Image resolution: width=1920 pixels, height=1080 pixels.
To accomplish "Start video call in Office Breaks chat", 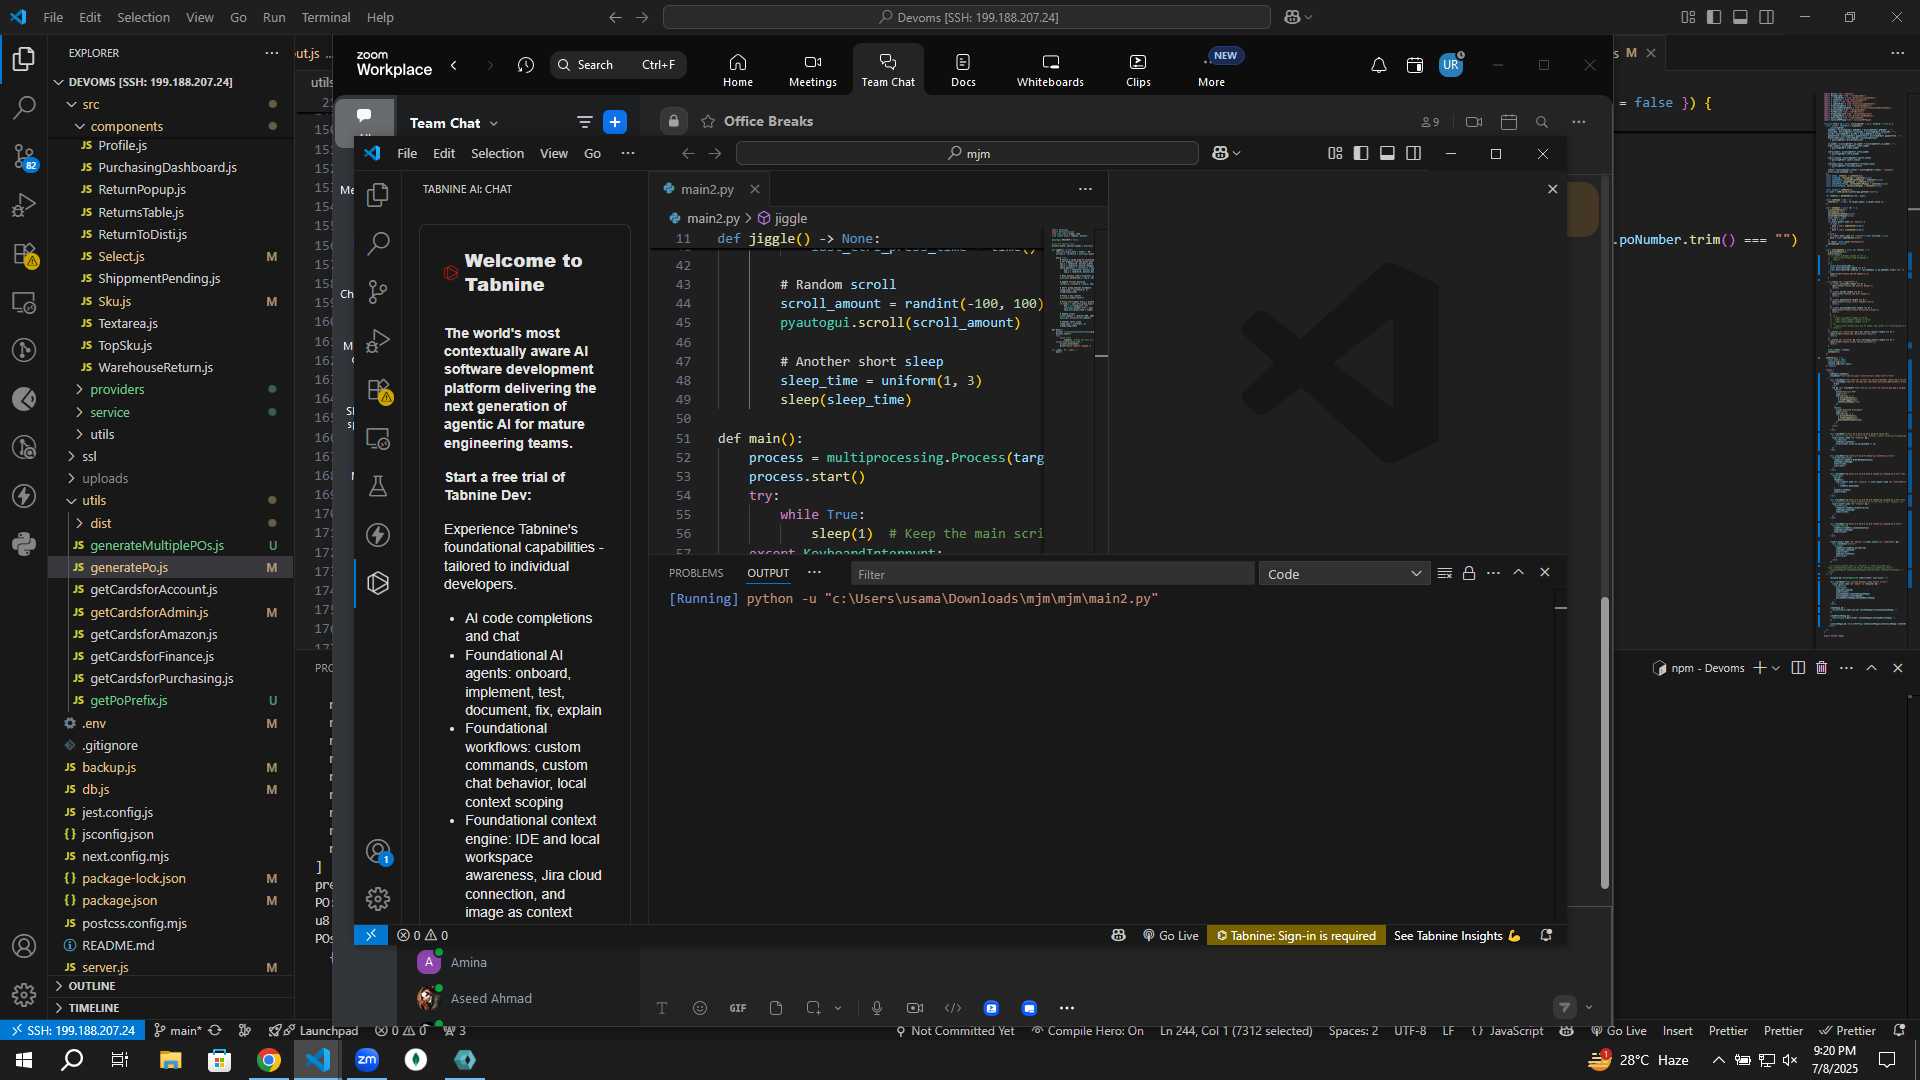I will coord(1474,122).
